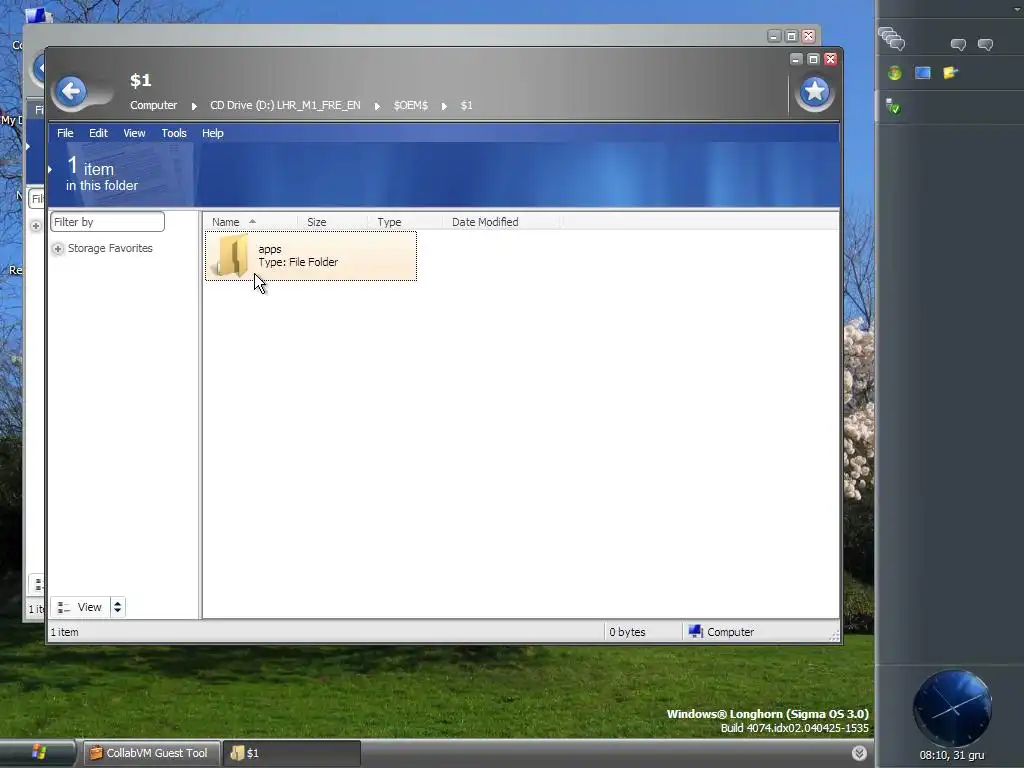Click the green Windows orb sidebar icon
Viewport: 1024px width, 768px height.
pos(895,73)
